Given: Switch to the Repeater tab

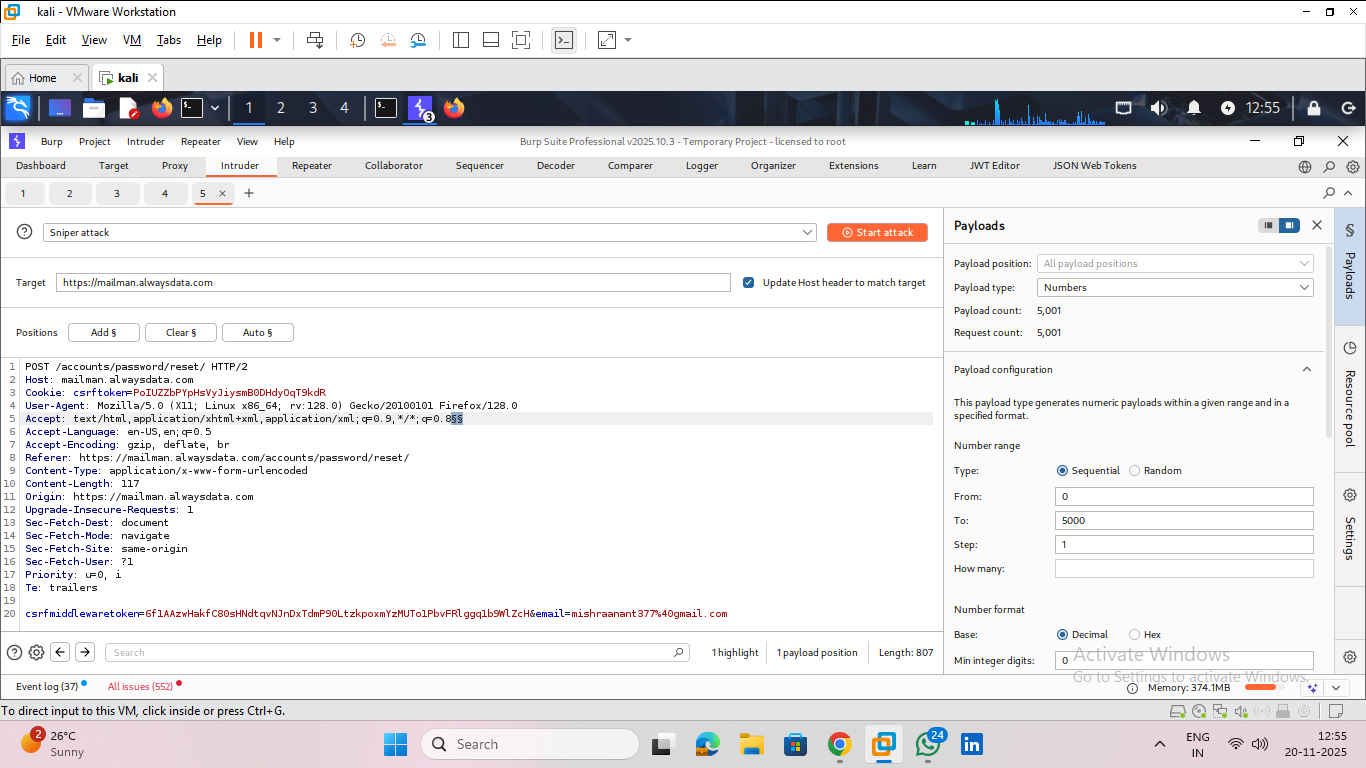Looking at the screenshot, I should tap(311, 166).
